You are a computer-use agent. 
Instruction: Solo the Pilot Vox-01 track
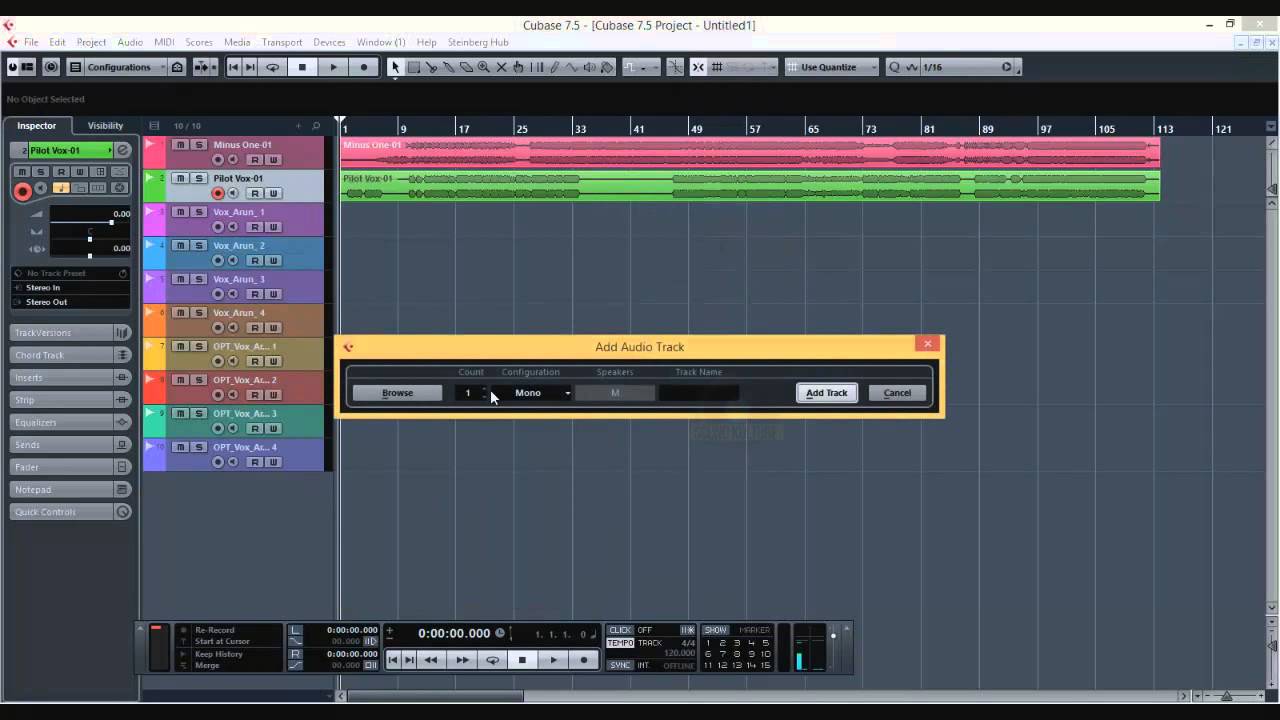click(199, 178)
